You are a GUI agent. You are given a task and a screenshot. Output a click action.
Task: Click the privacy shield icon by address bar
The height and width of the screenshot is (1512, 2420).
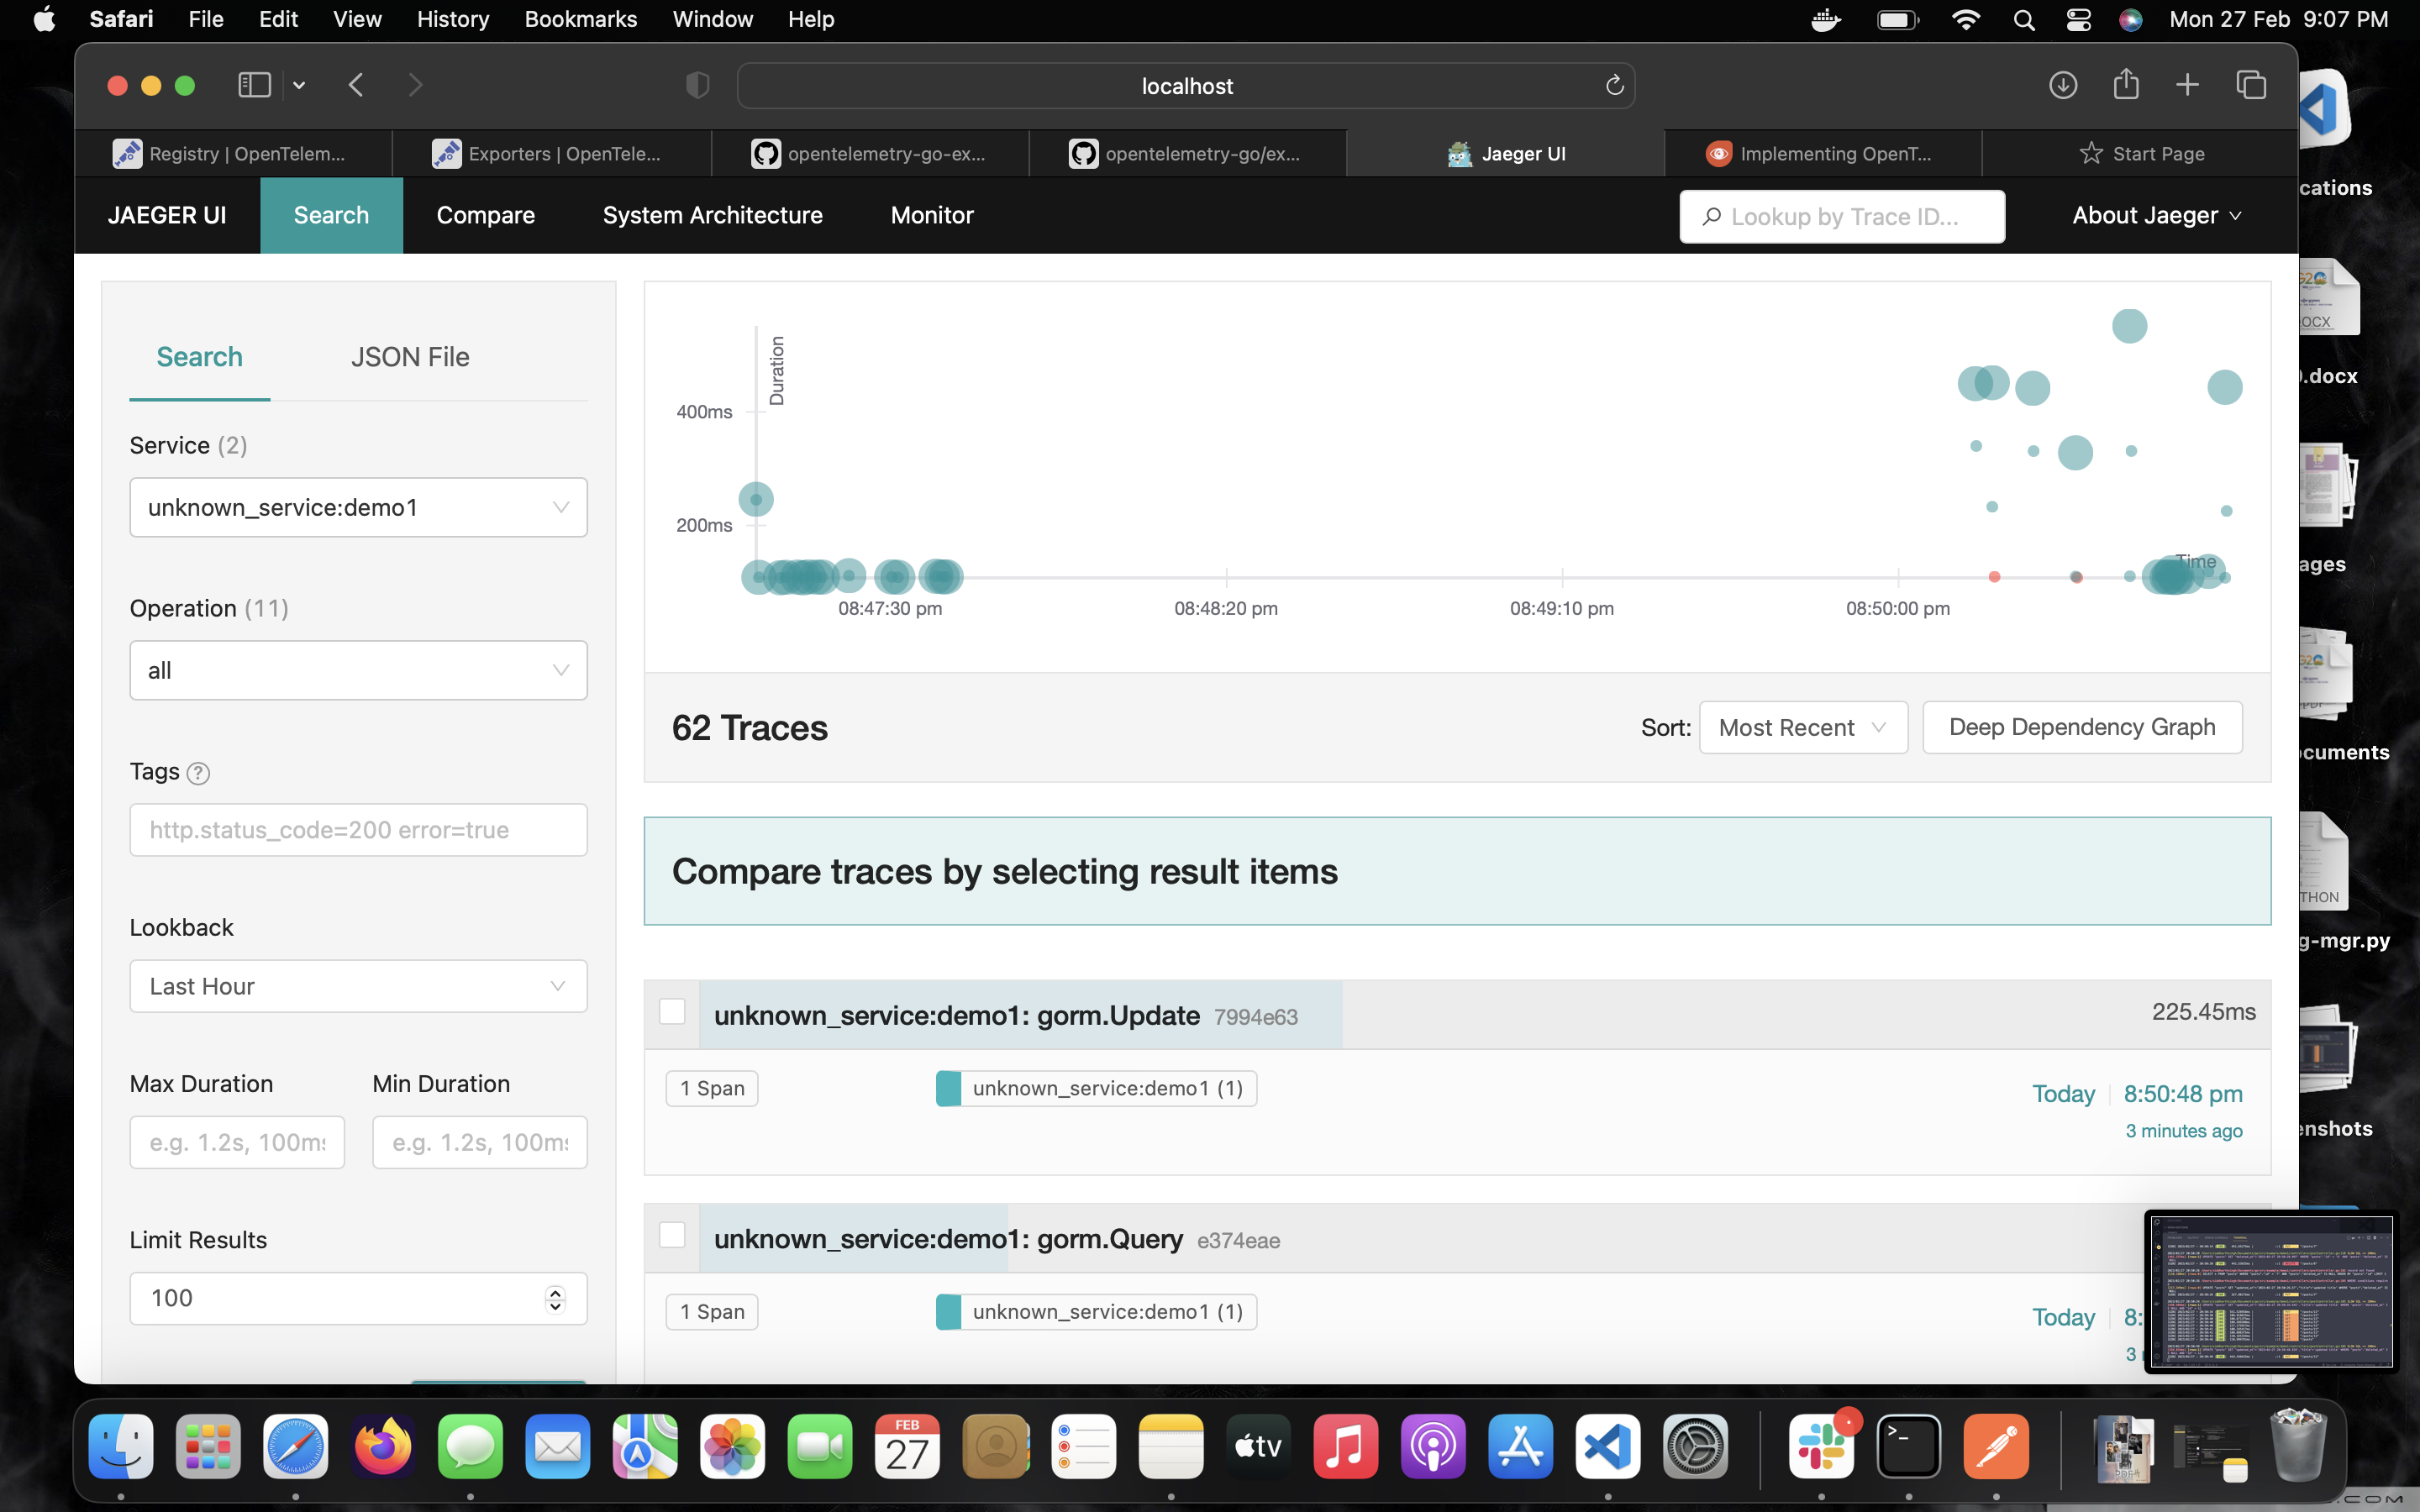tap(697, 86)
